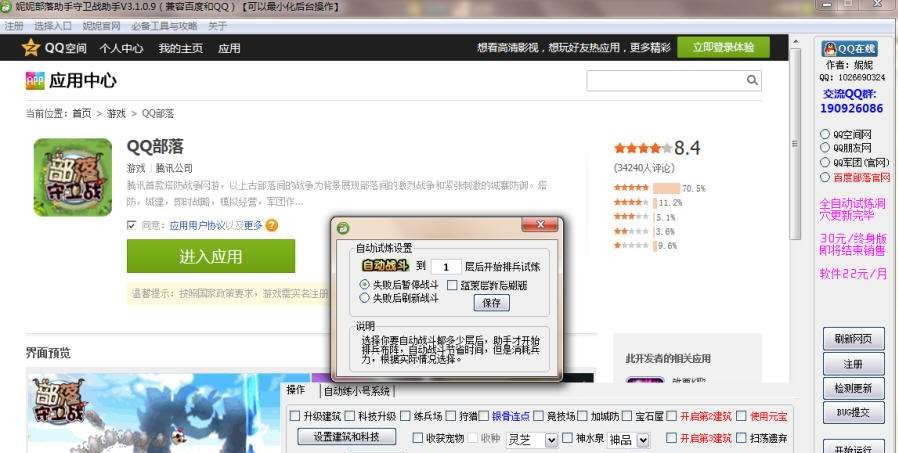898x453 pixels.
Task: Click the browser vertical scrollbar
Action: tap(794, 143)
